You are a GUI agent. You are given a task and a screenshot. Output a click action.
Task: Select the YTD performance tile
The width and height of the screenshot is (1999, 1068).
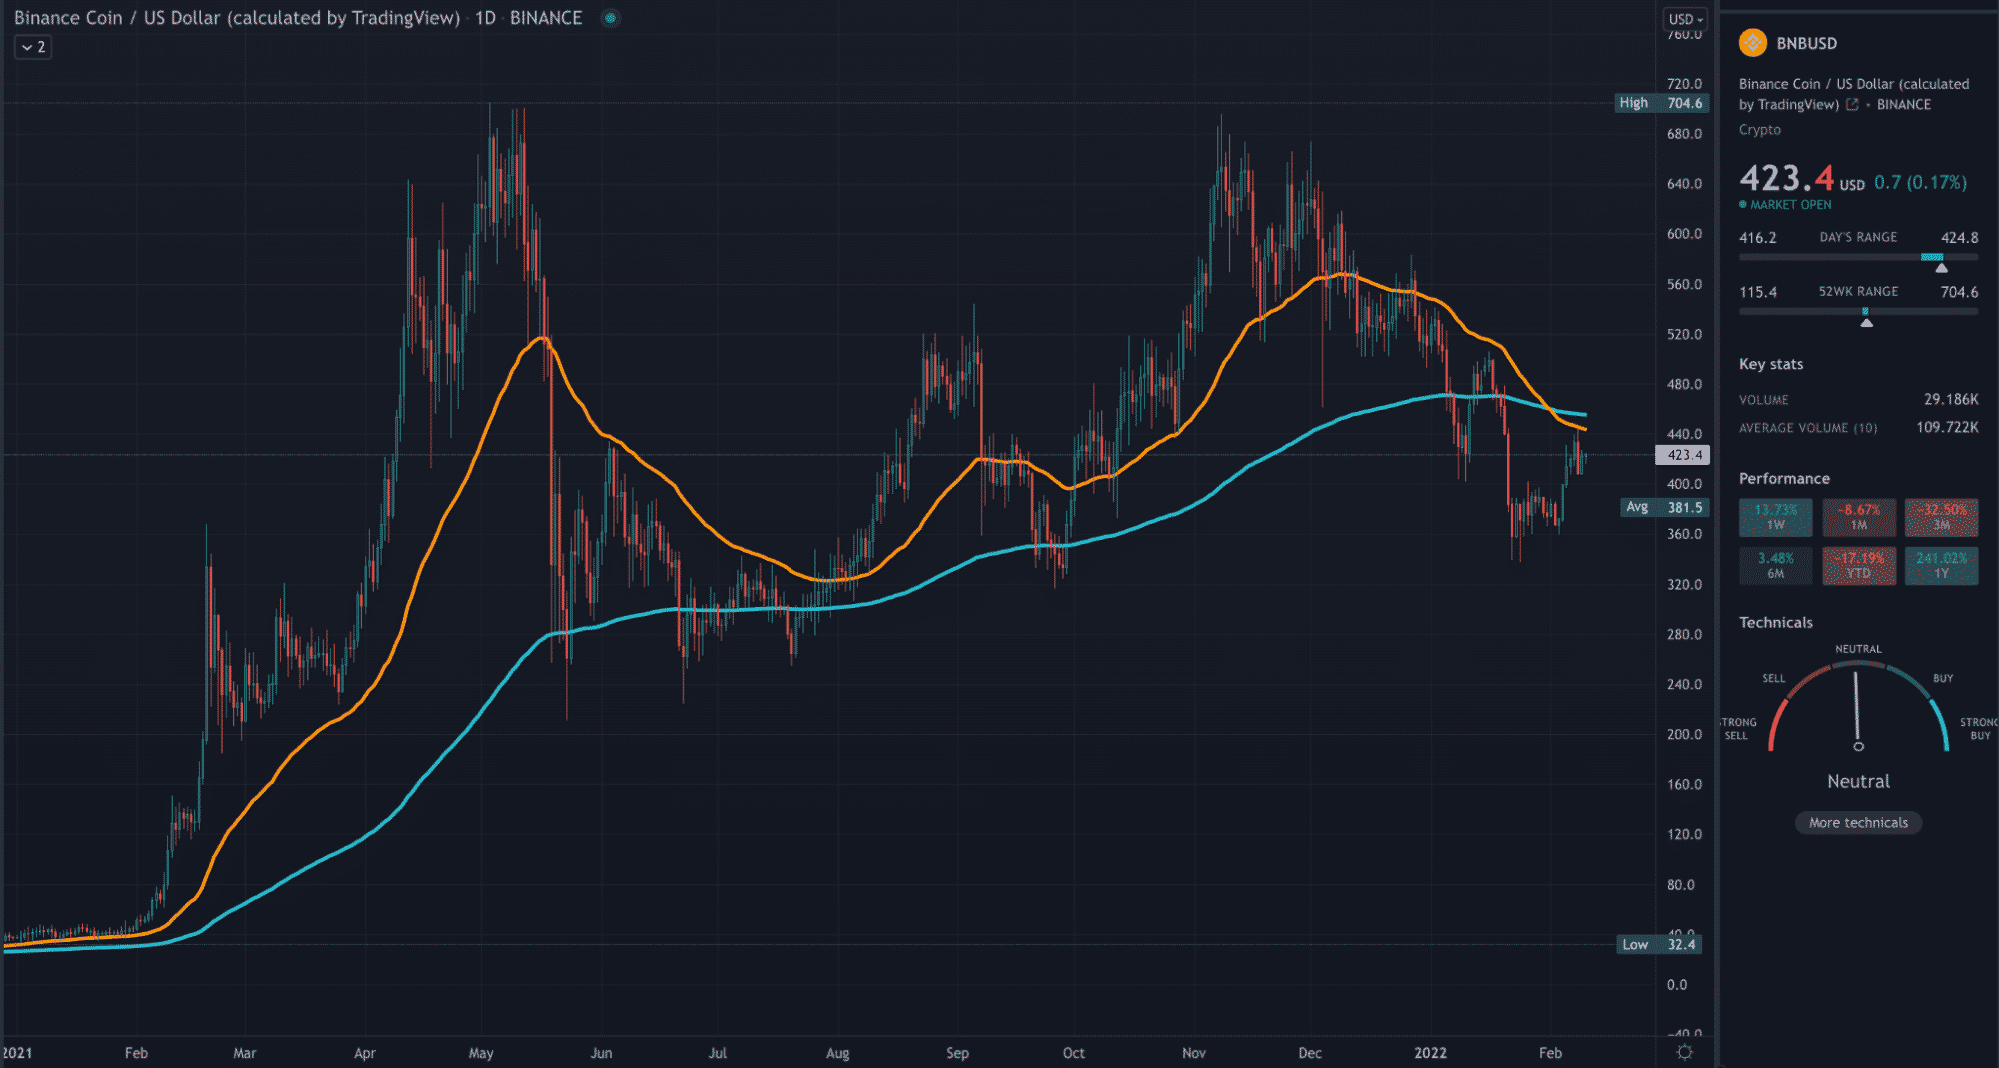(1858, 566)
